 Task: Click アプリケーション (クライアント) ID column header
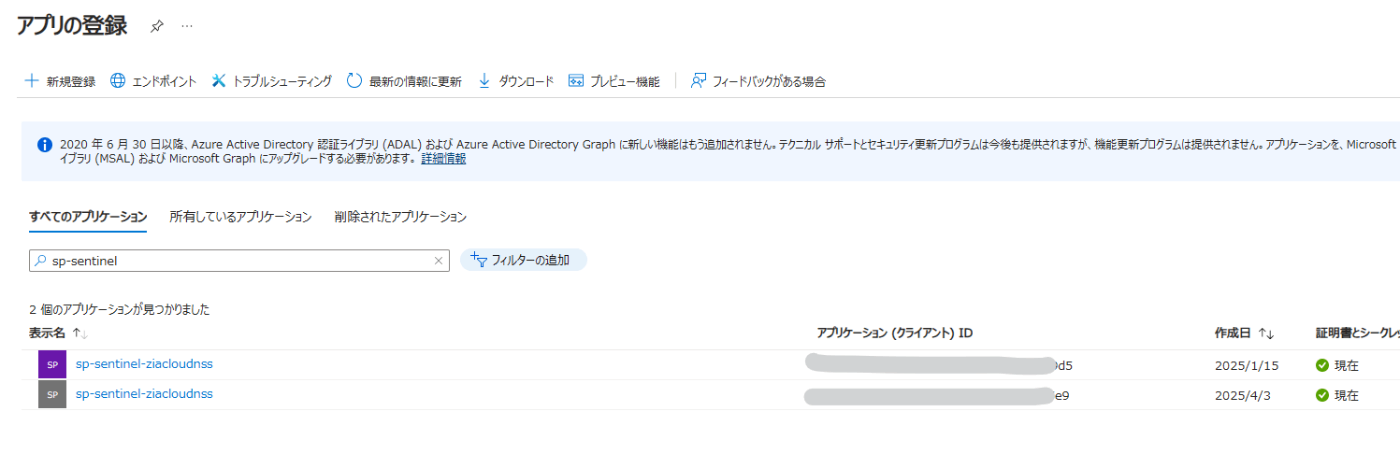click(x=895, y=333)
